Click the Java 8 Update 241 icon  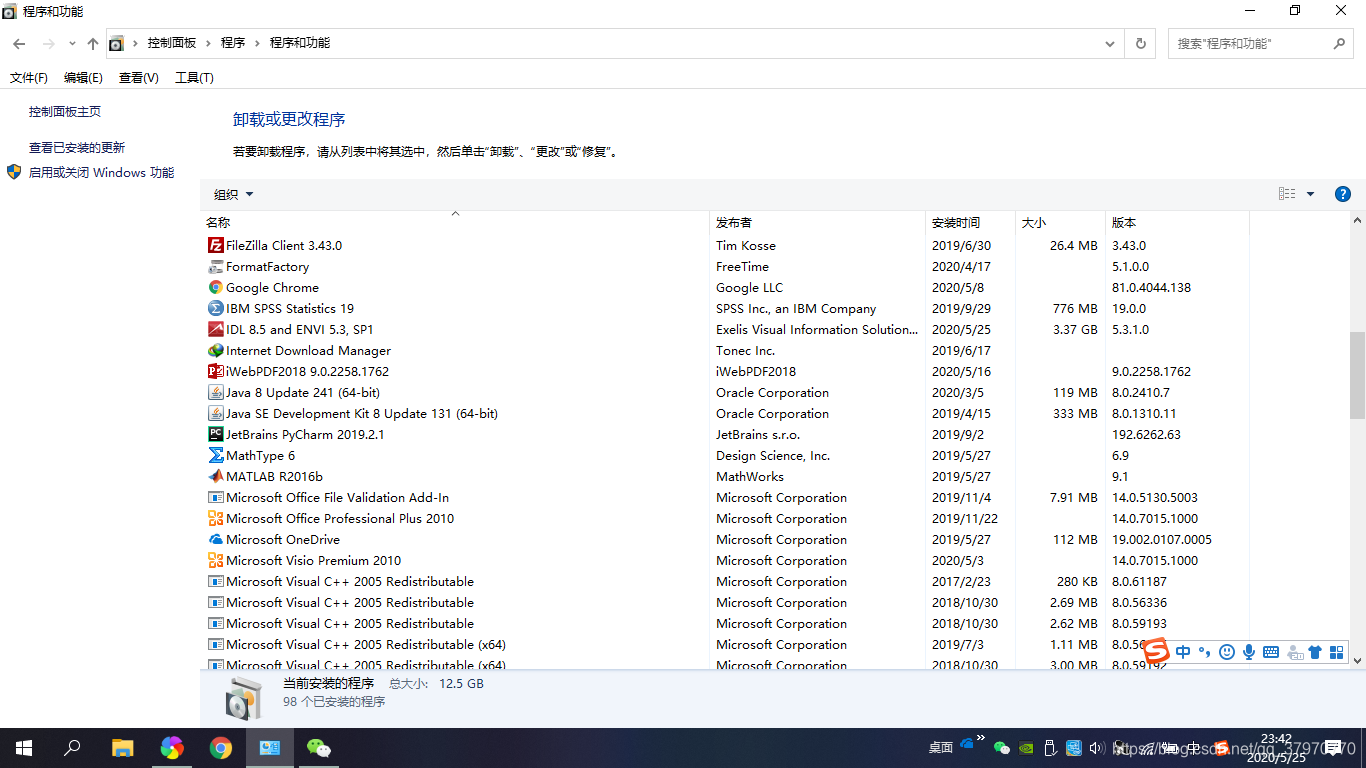pos(215,392)
